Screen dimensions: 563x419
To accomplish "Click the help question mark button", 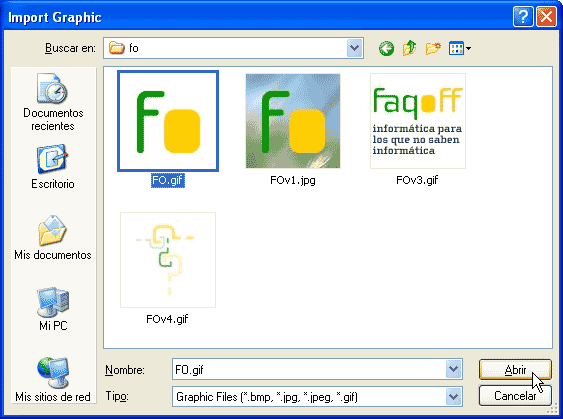I will [x=523, y=17].
